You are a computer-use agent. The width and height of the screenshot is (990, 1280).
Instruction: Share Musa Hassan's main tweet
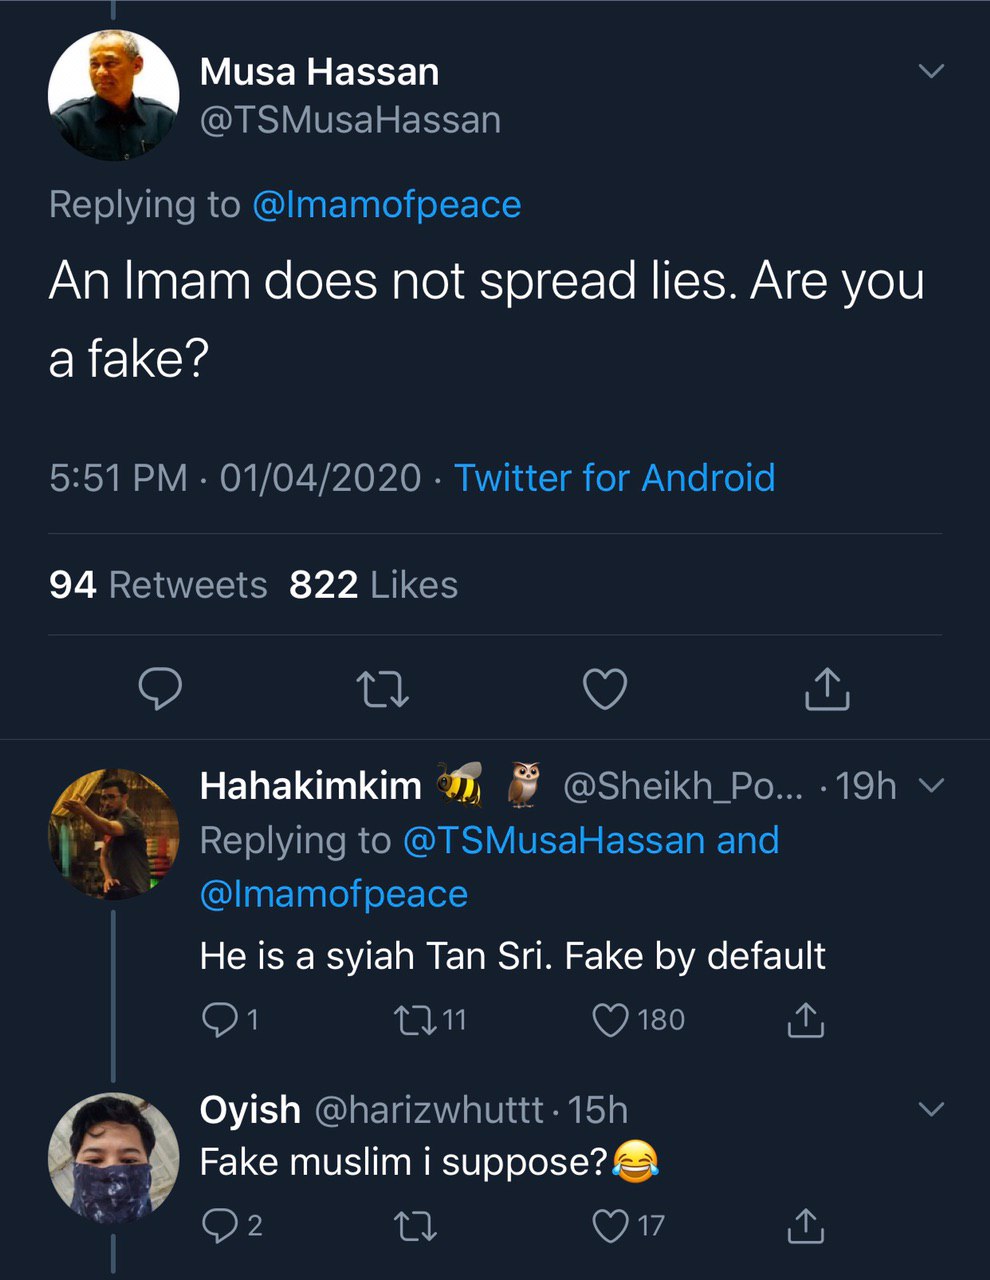827,689
